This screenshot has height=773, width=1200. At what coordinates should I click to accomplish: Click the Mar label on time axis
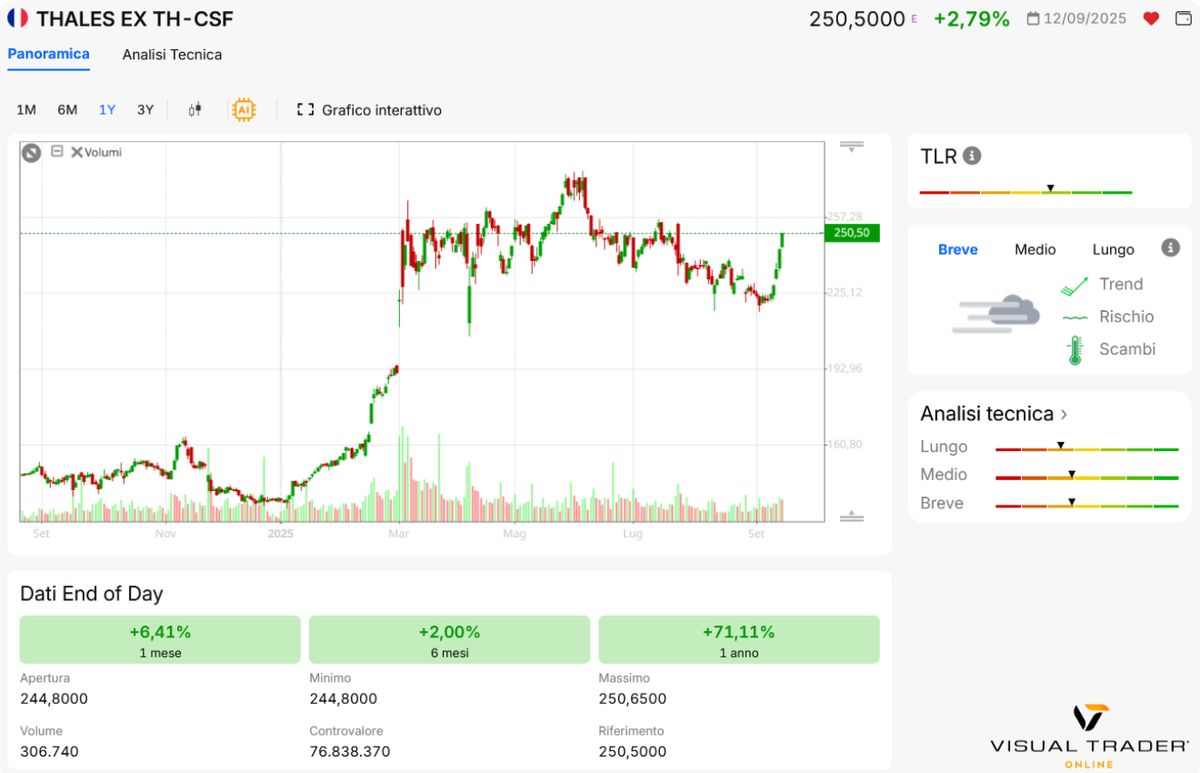(399, 535)
